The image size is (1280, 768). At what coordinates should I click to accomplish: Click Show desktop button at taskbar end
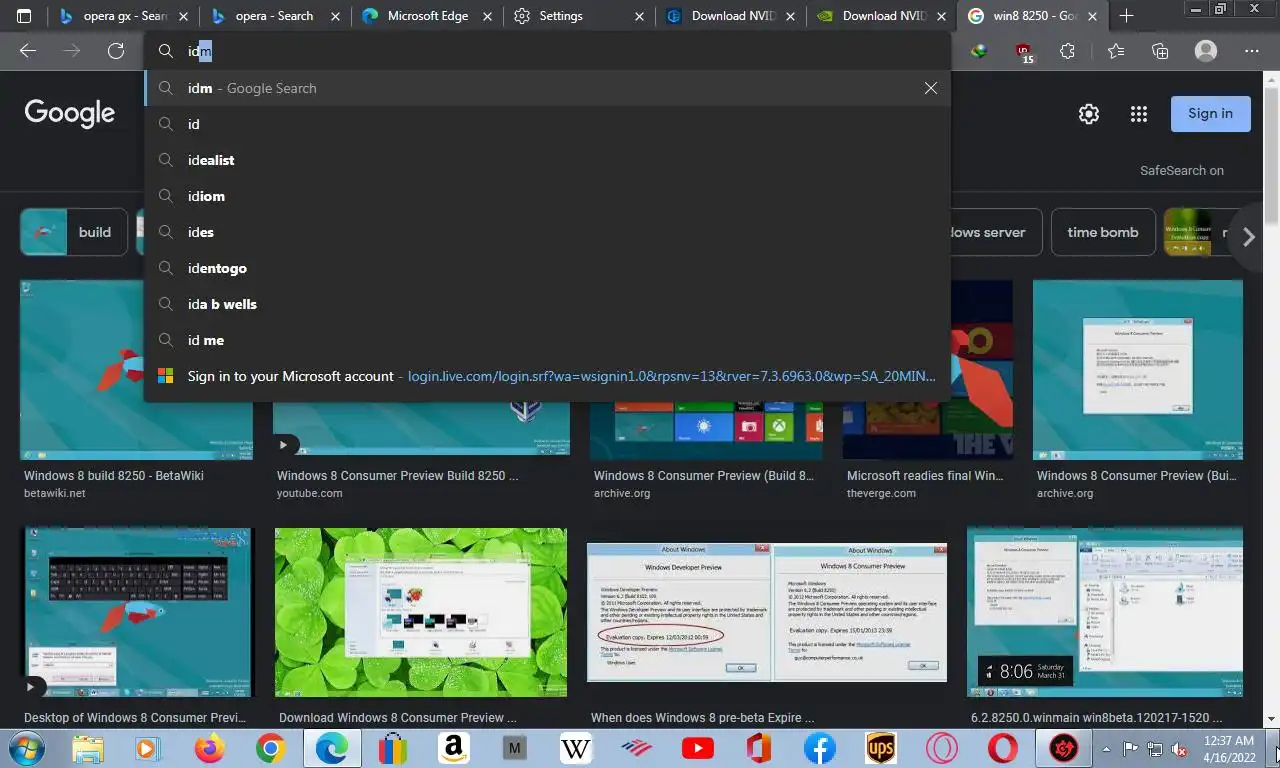click(x=1277, y=748)
